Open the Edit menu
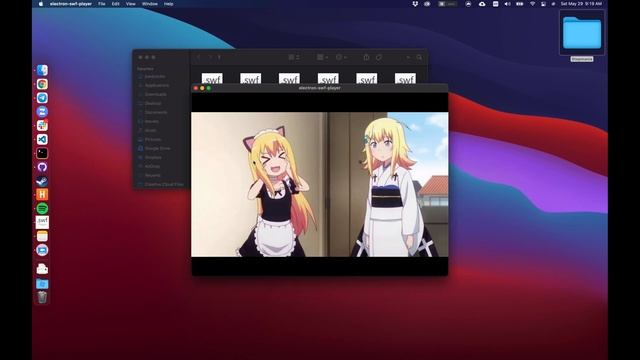 pos(116,4)
